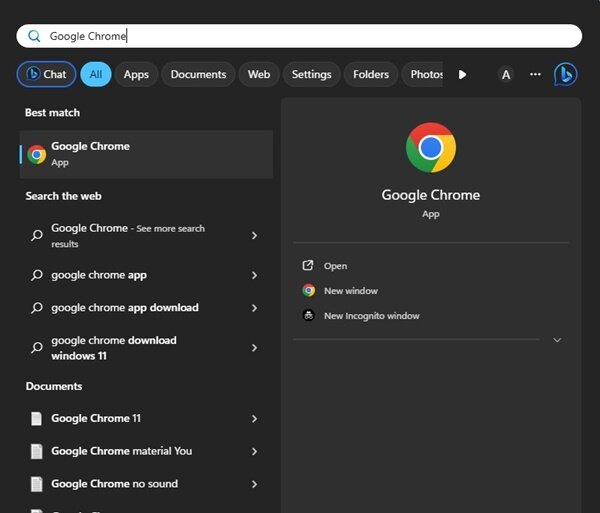This screenshot has height=513, width=600.
Task: Choose New window action
Action: point(351,291)
